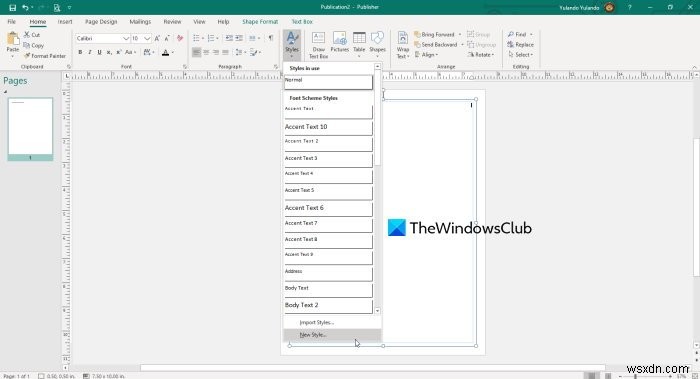
Task: Open Customize Quick Access Toolbar arrow
Action: tap(69, 8)
